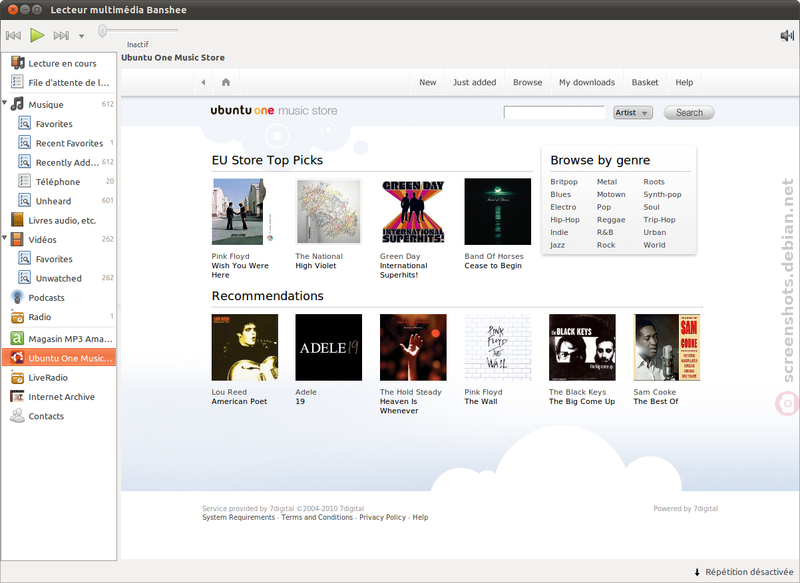Select Ubuntu One Music Store source
Image resolution: width=800 pixels, height=583 pixels.
point(59,358)
